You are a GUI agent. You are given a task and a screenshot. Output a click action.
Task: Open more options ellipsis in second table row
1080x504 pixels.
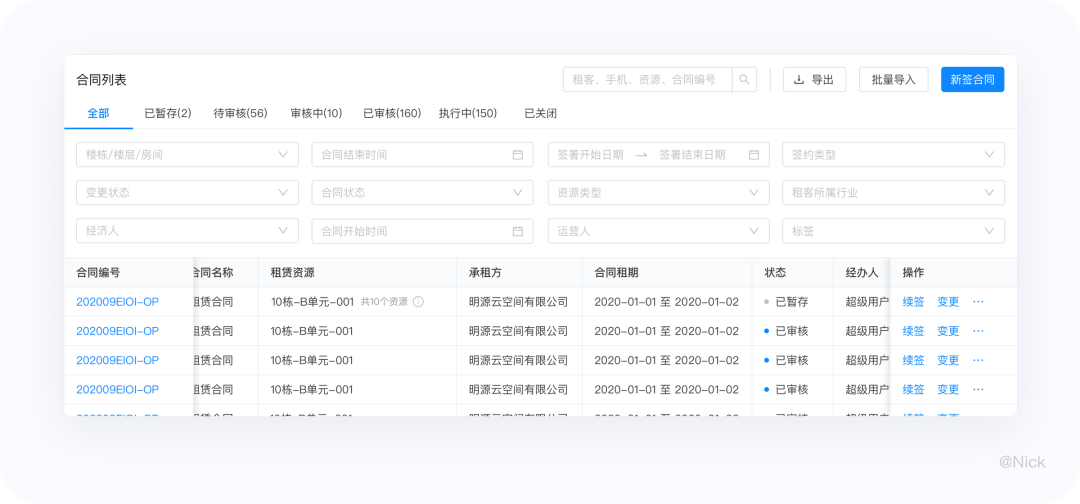pos(978,331)
